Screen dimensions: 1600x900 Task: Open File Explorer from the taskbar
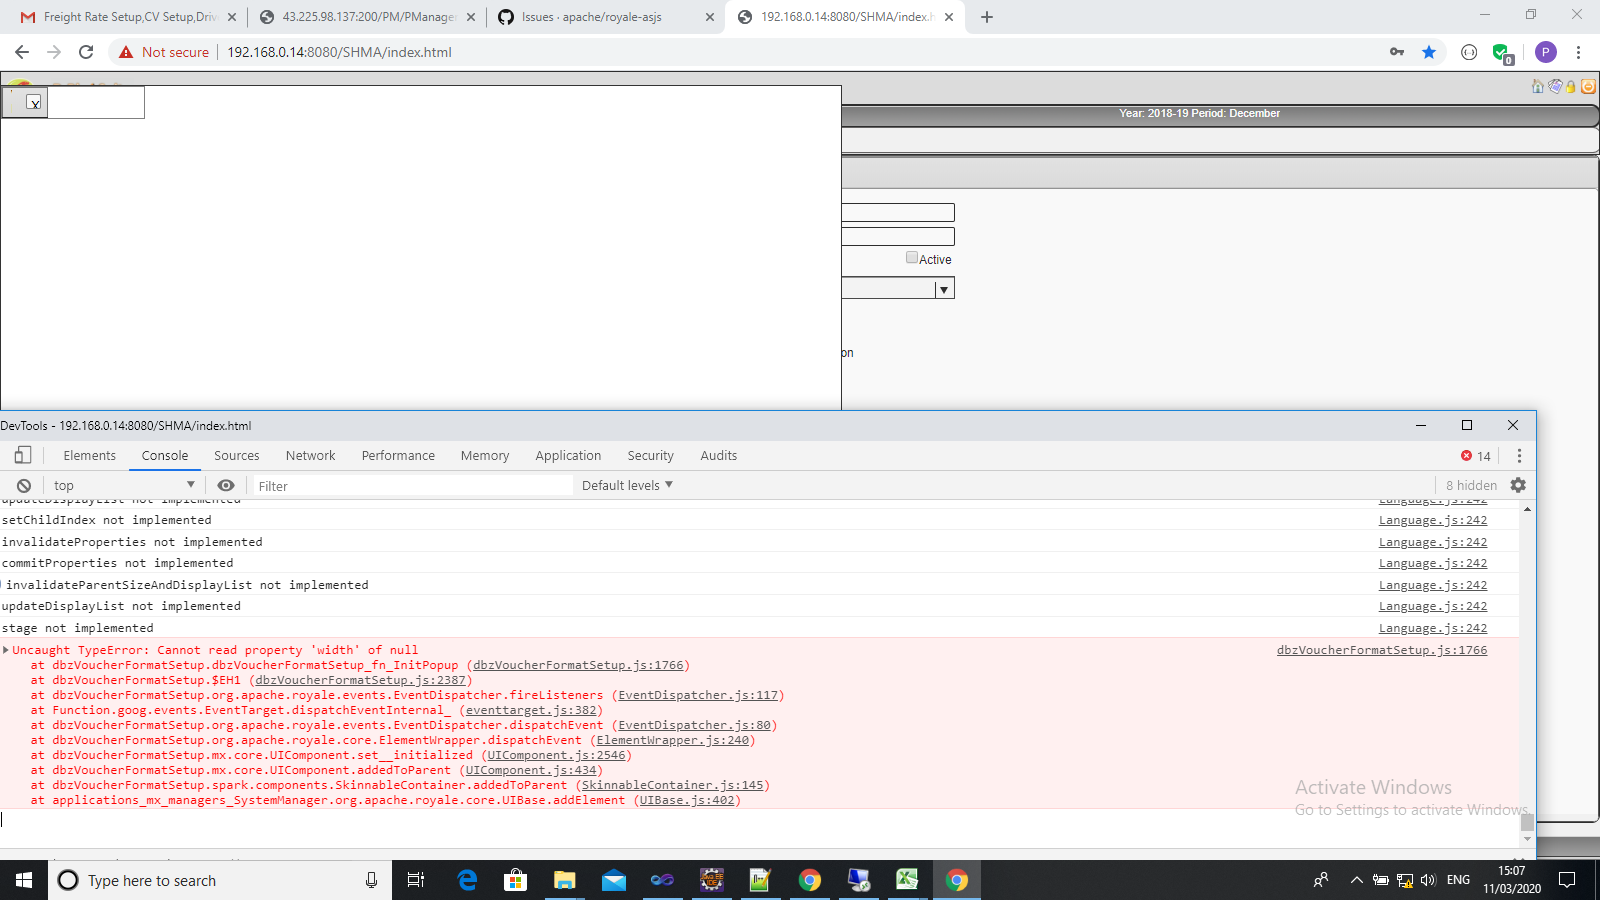[x=565, y=880]
